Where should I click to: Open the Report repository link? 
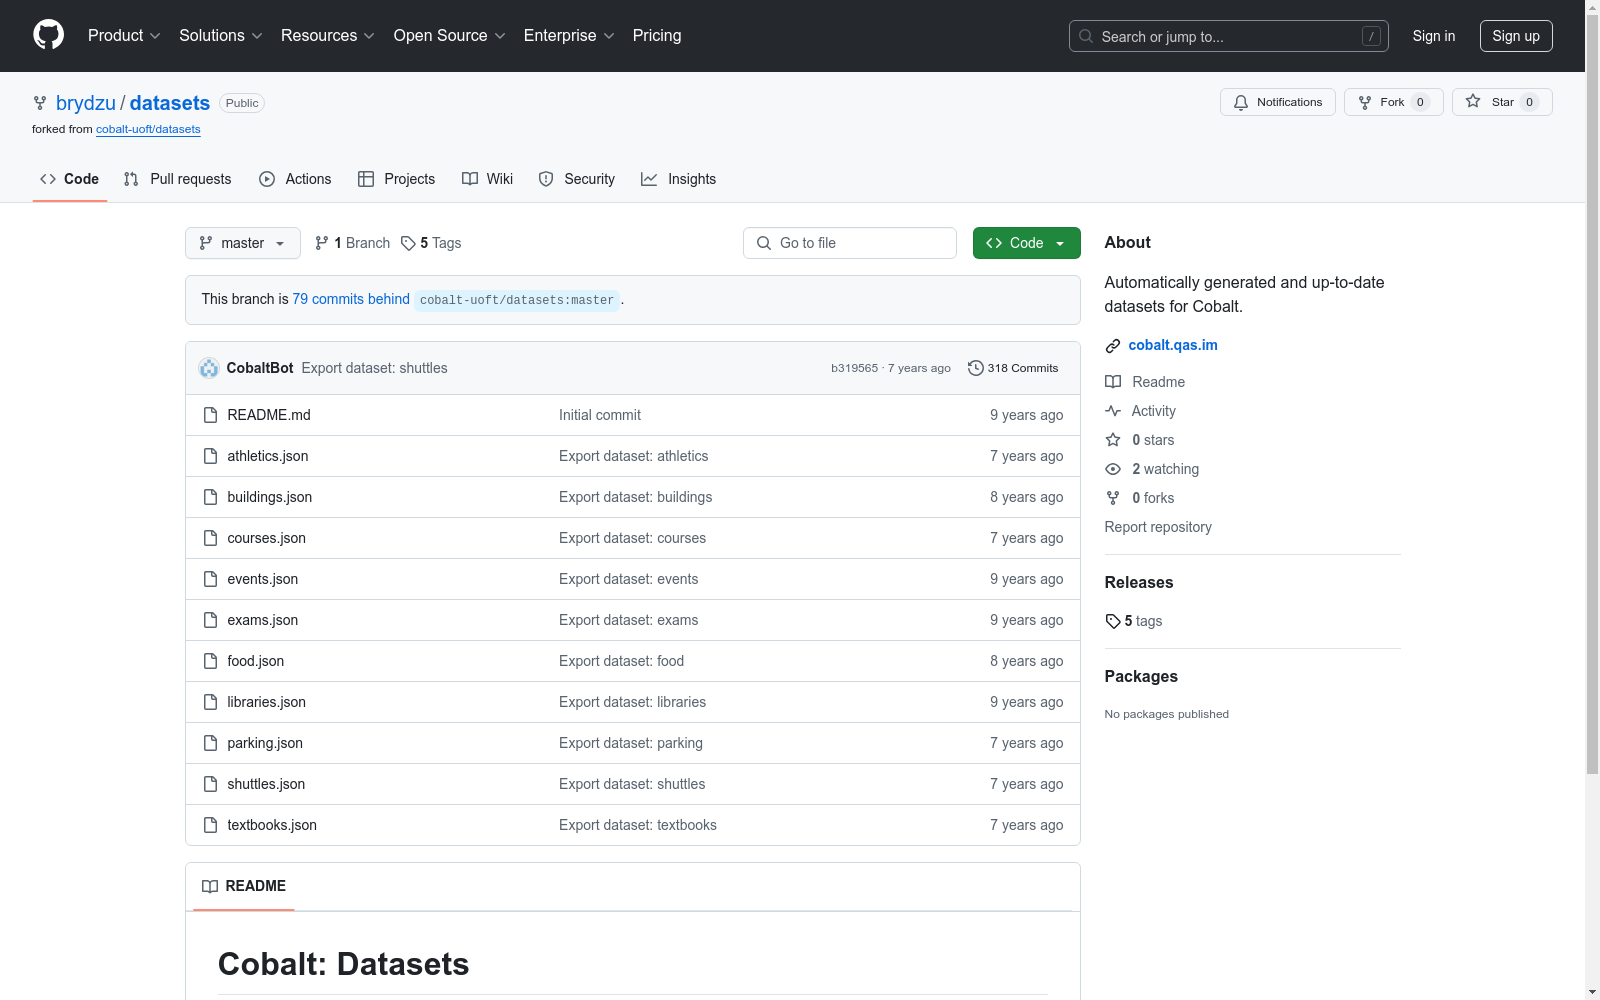point(1158,527)
